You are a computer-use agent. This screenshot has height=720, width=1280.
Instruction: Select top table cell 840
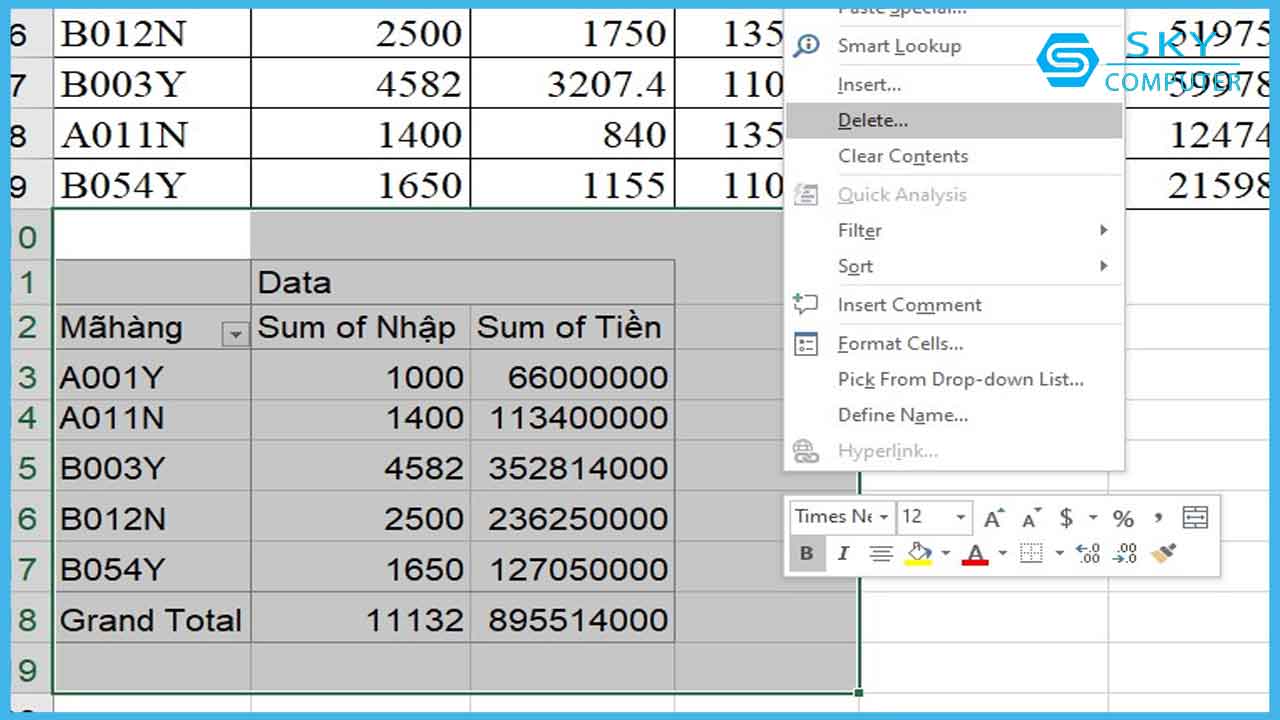(x=572, y=134)
